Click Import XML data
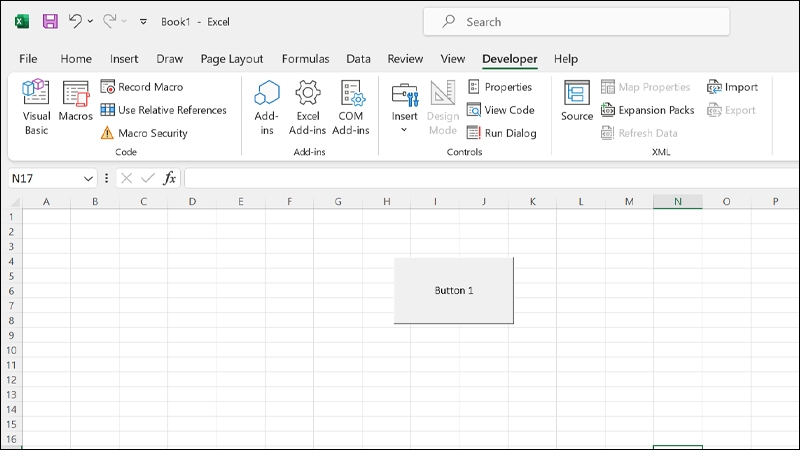 [x=732, y=87]
